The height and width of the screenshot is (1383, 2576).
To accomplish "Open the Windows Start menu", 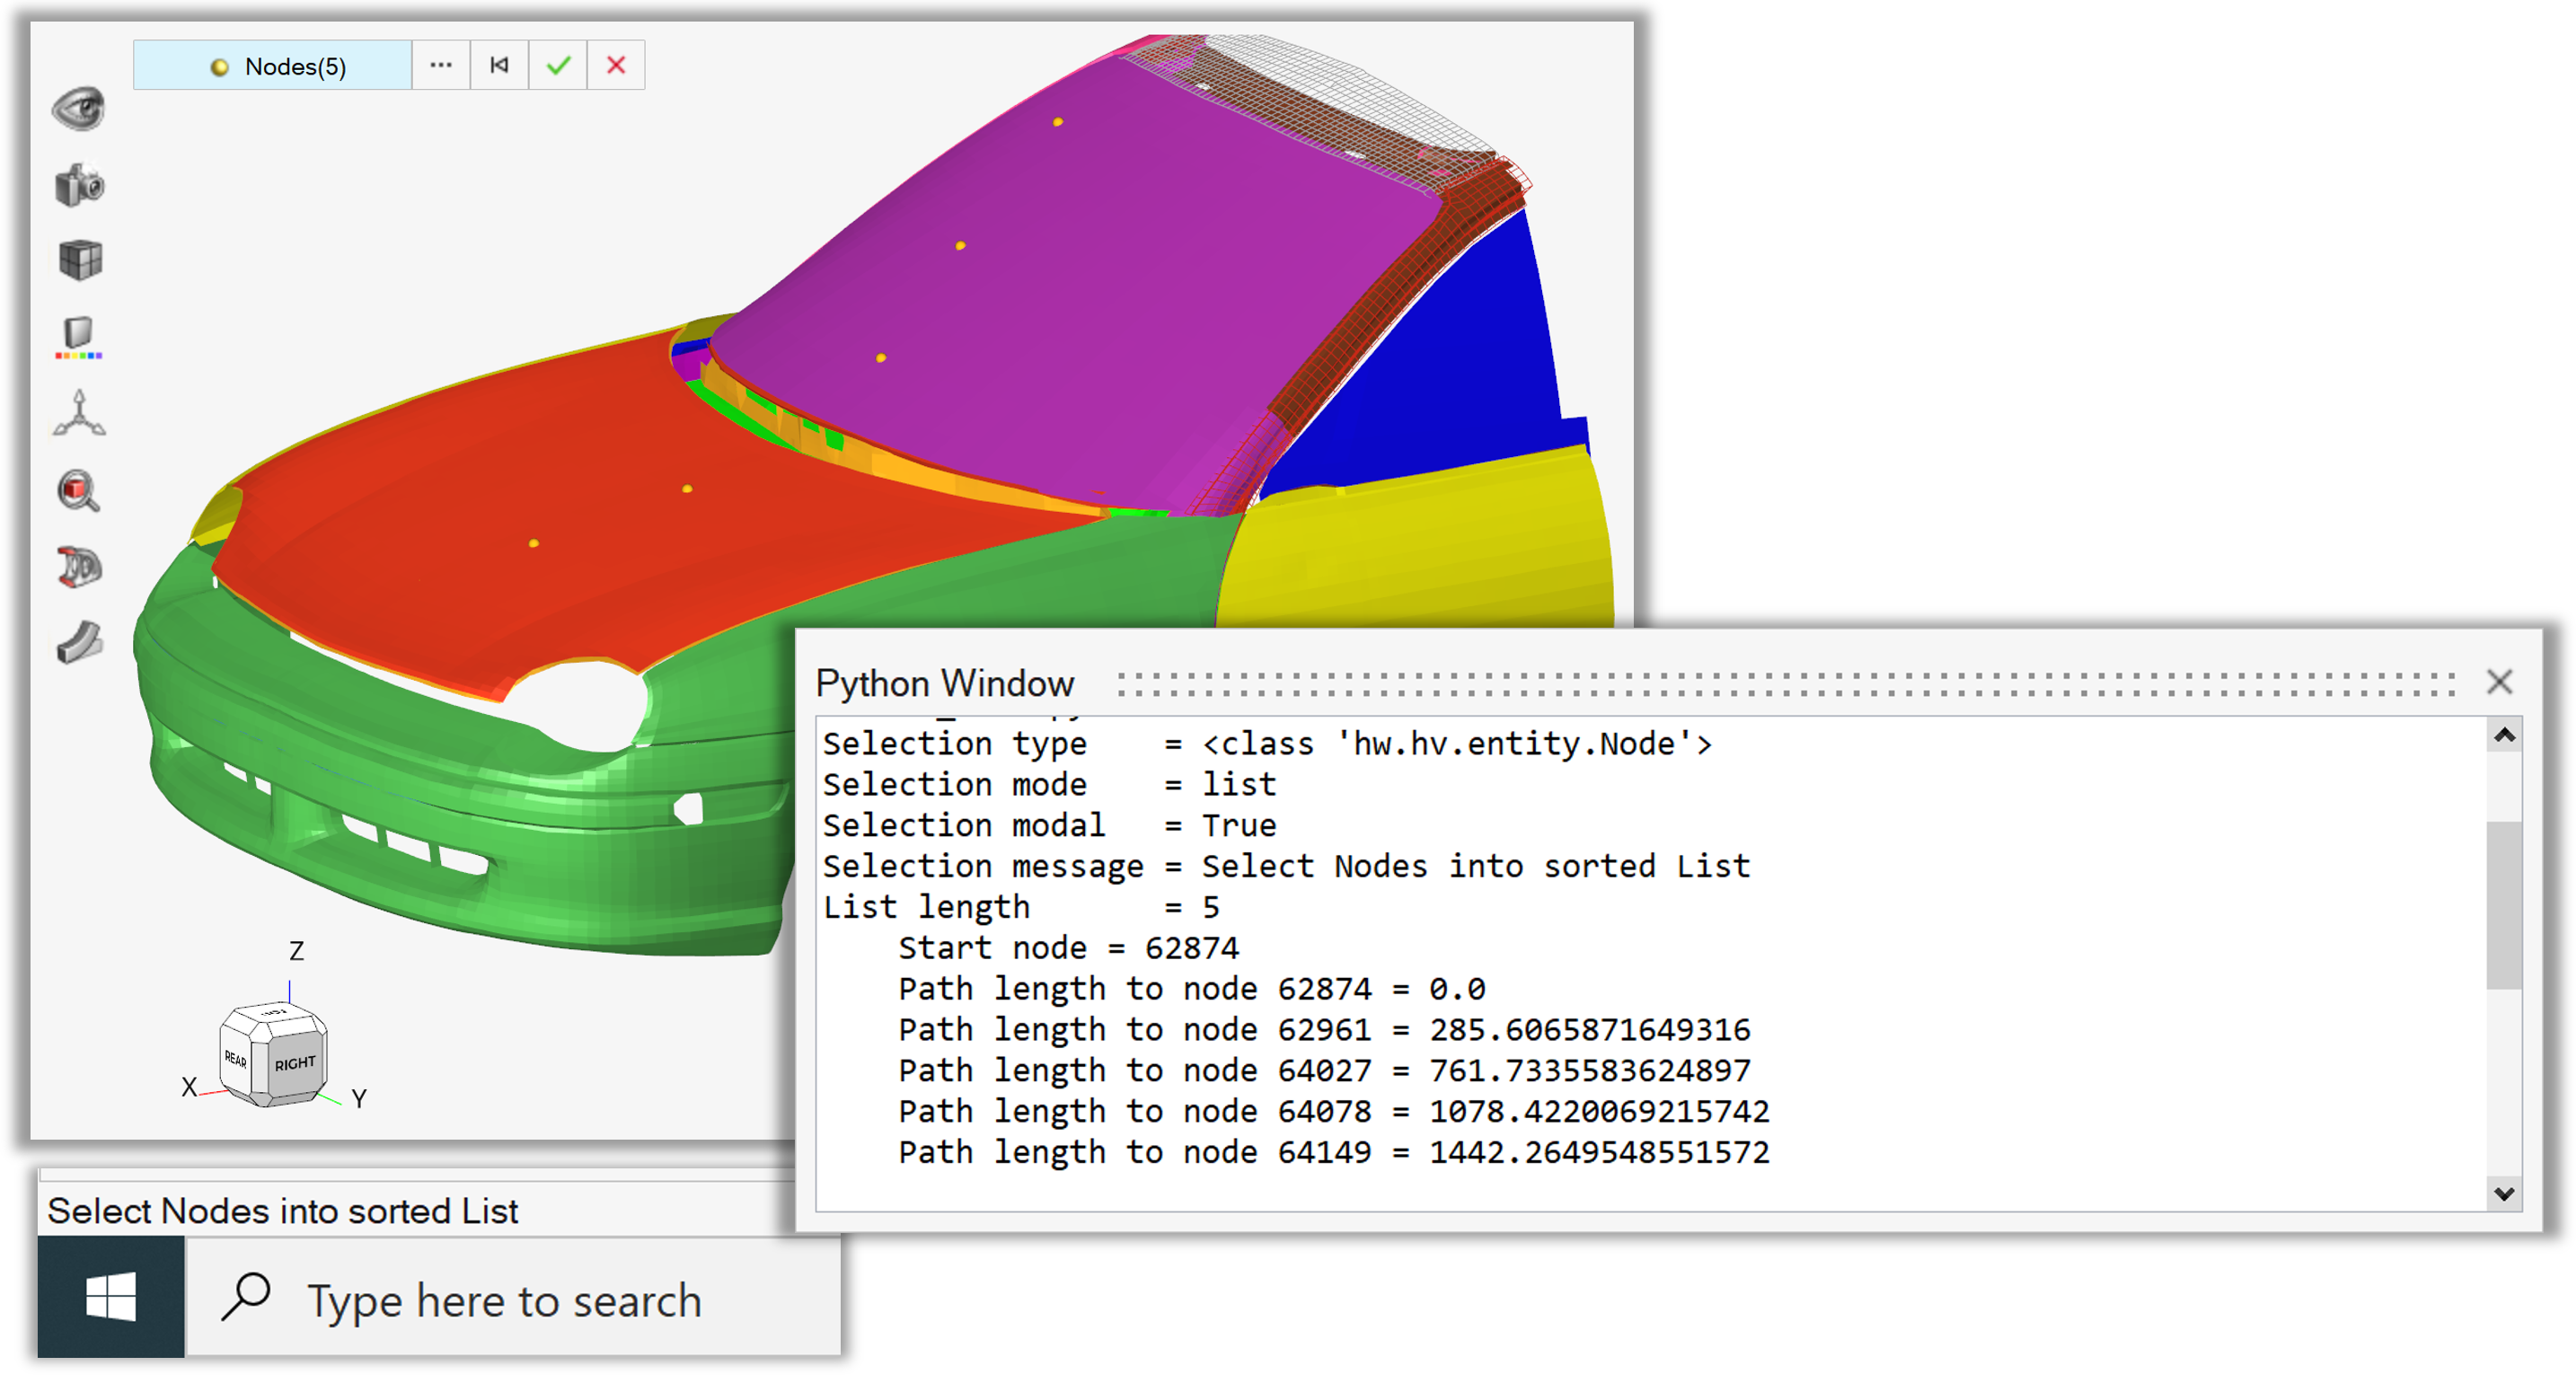I will click(111, 1297).
